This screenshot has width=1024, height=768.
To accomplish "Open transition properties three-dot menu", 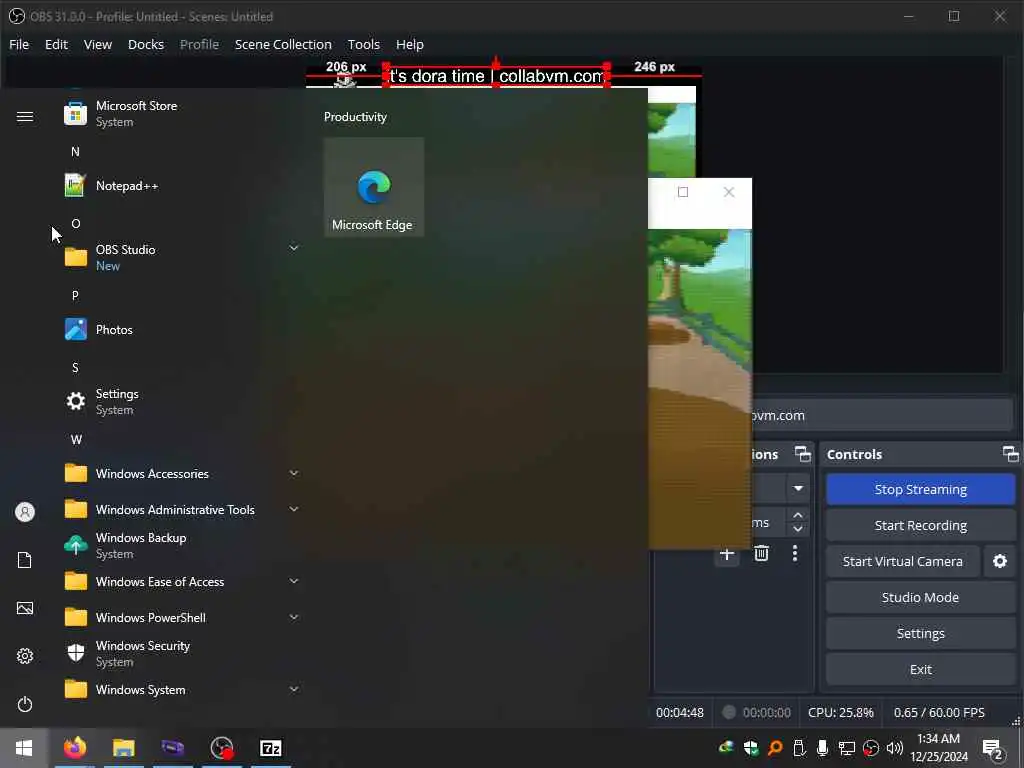I will (x=795, y=554).
